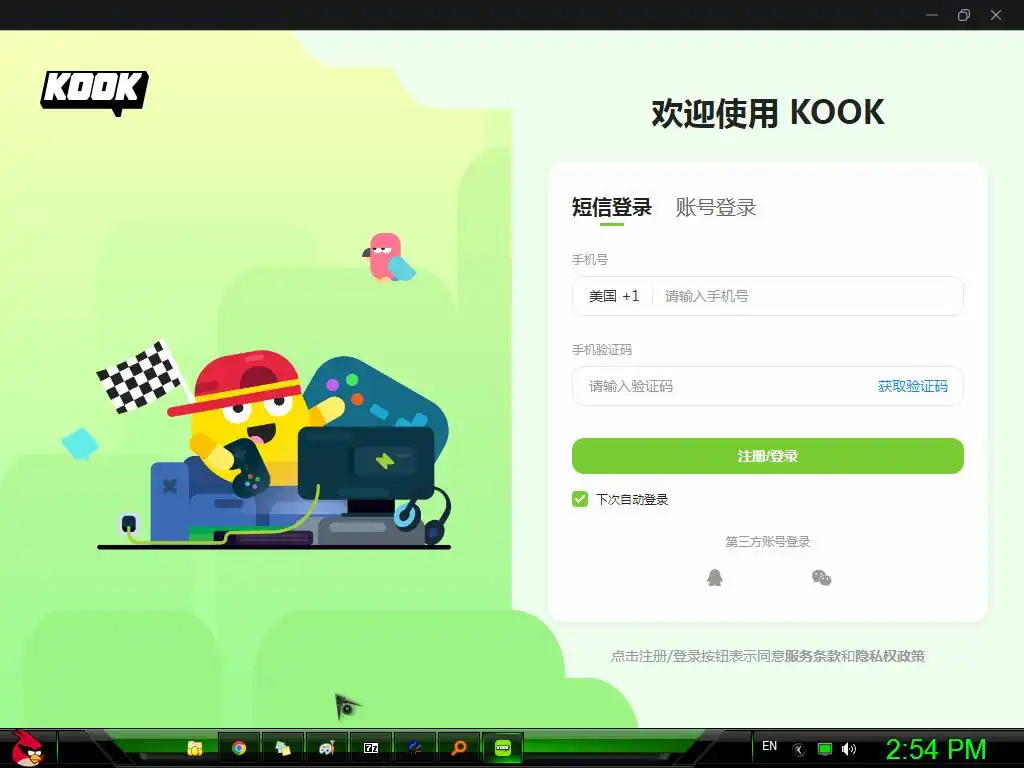Open the 美国 +1 country code selector
1024x768 pixels.
614,296
